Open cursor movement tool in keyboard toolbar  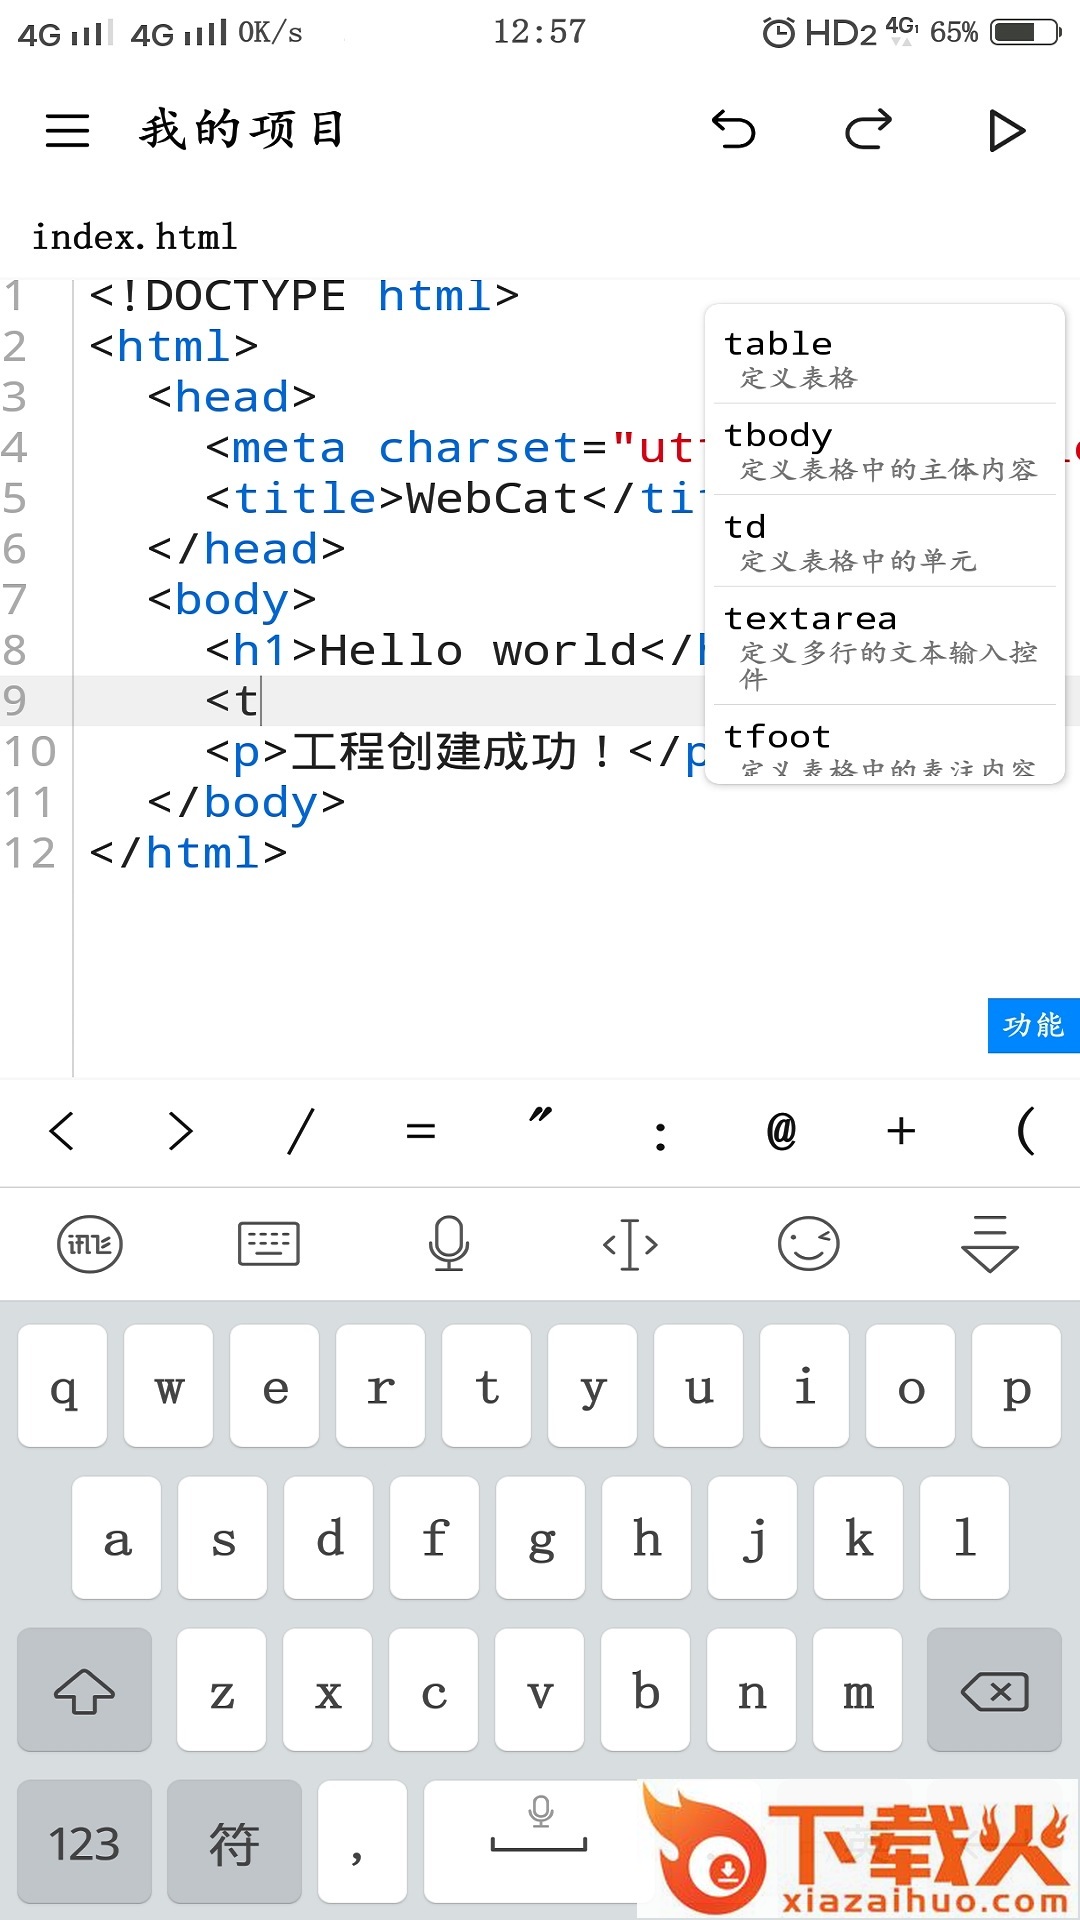(630, 1245)
